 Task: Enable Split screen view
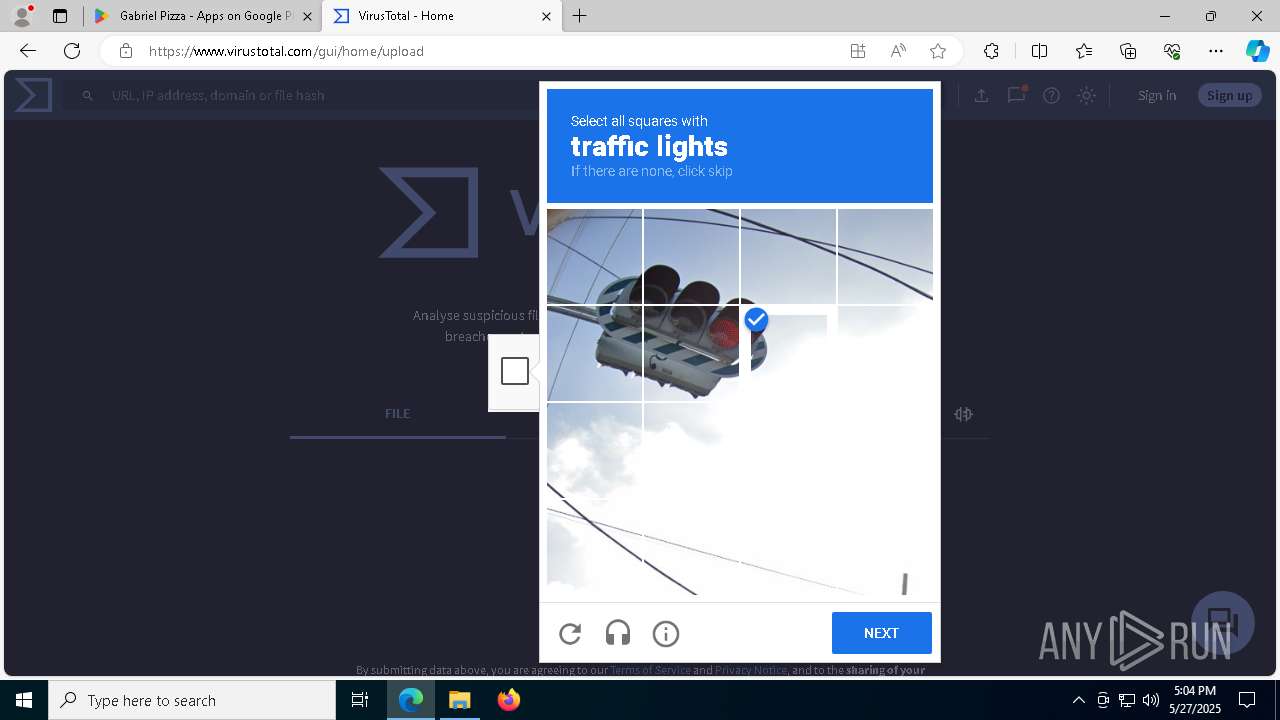(x=1039, y=51)
